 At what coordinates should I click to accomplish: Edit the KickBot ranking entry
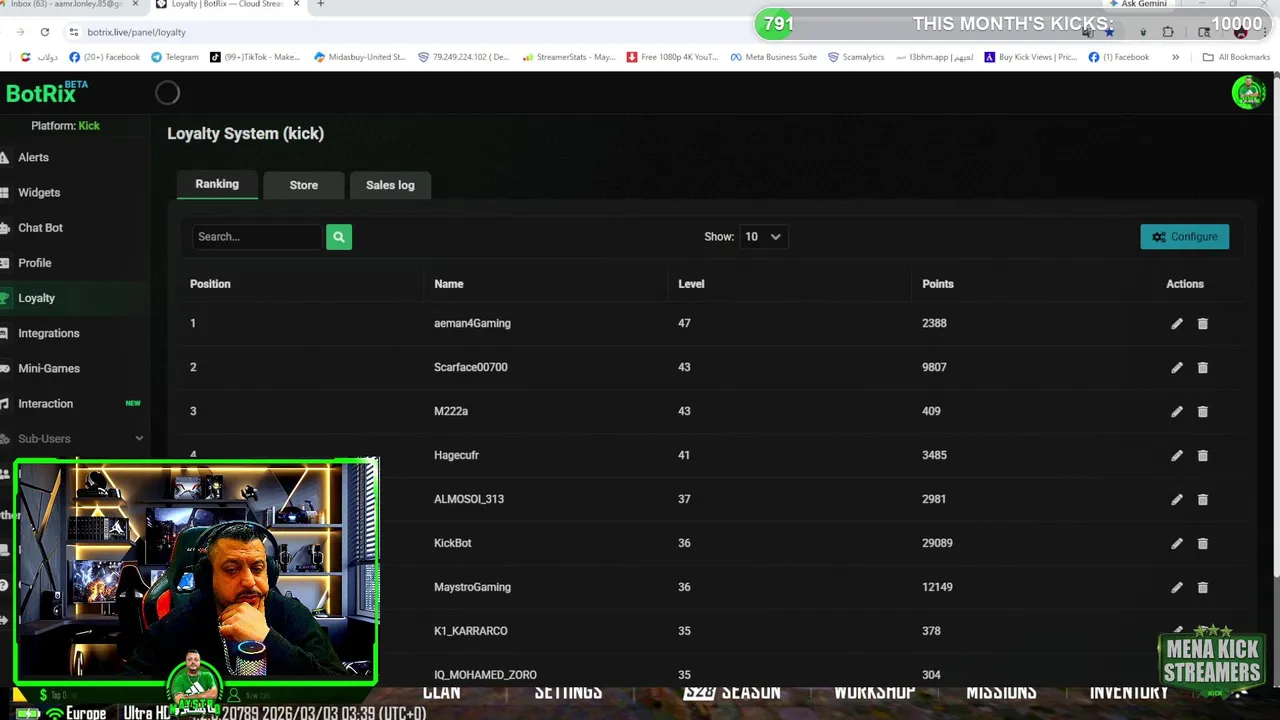tap(1177, 543)
